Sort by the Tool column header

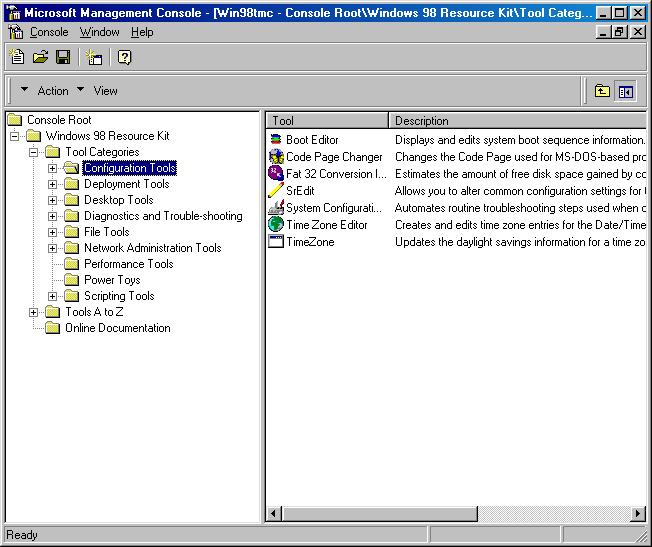point(327,121)
